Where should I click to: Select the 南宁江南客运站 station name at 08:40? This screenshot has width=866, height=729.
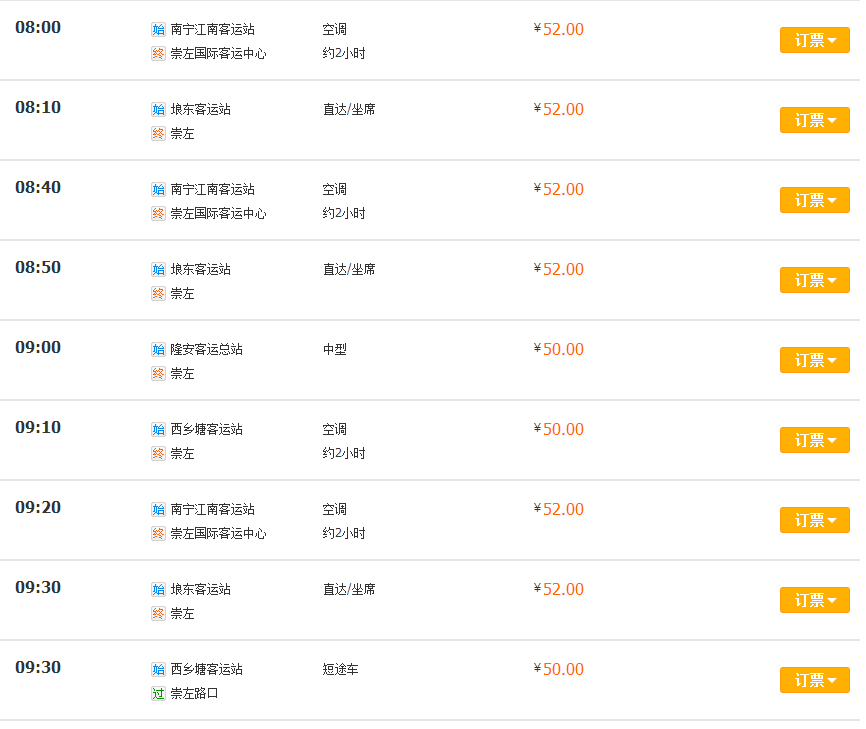(213, 189)
